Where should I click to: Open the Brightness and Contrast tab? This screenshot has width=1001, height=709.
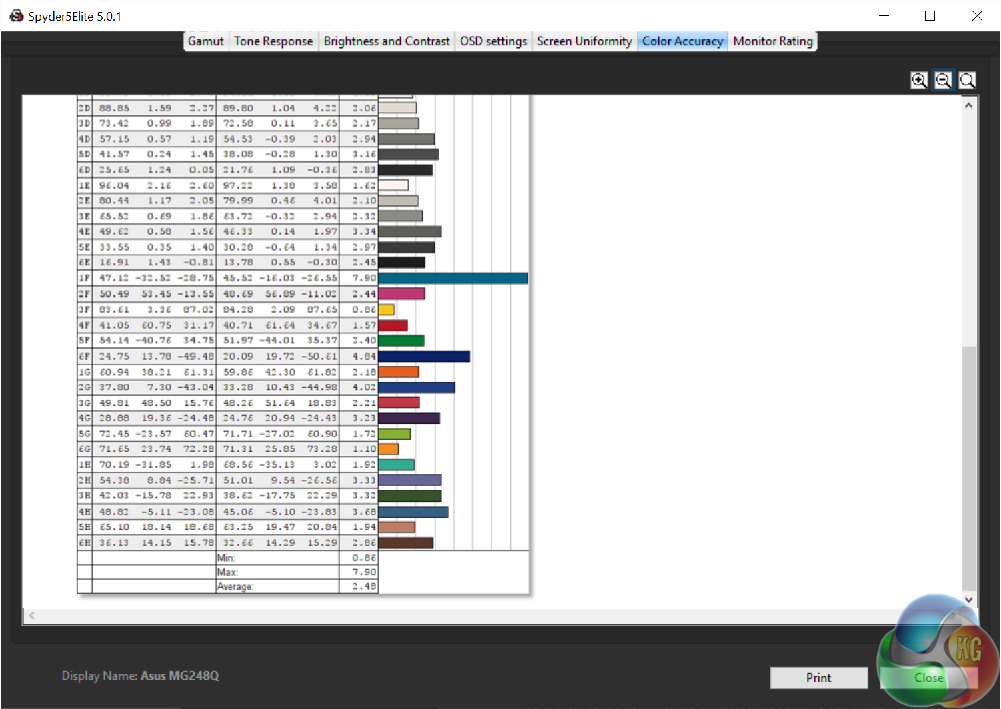[386, 41]
